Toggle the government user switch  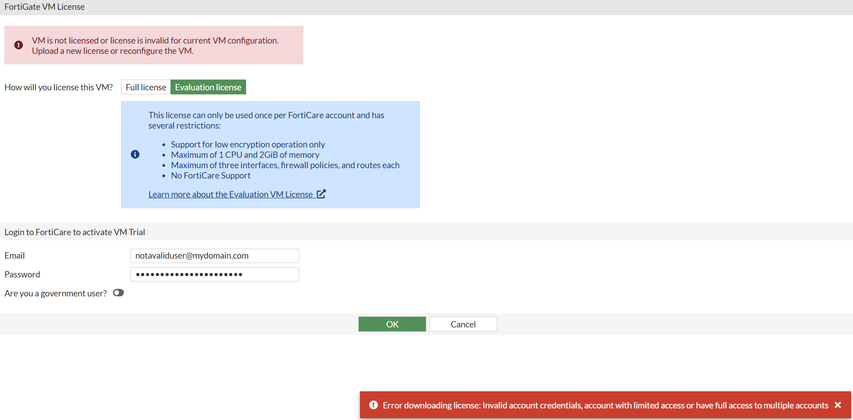[x=118, y=293]
